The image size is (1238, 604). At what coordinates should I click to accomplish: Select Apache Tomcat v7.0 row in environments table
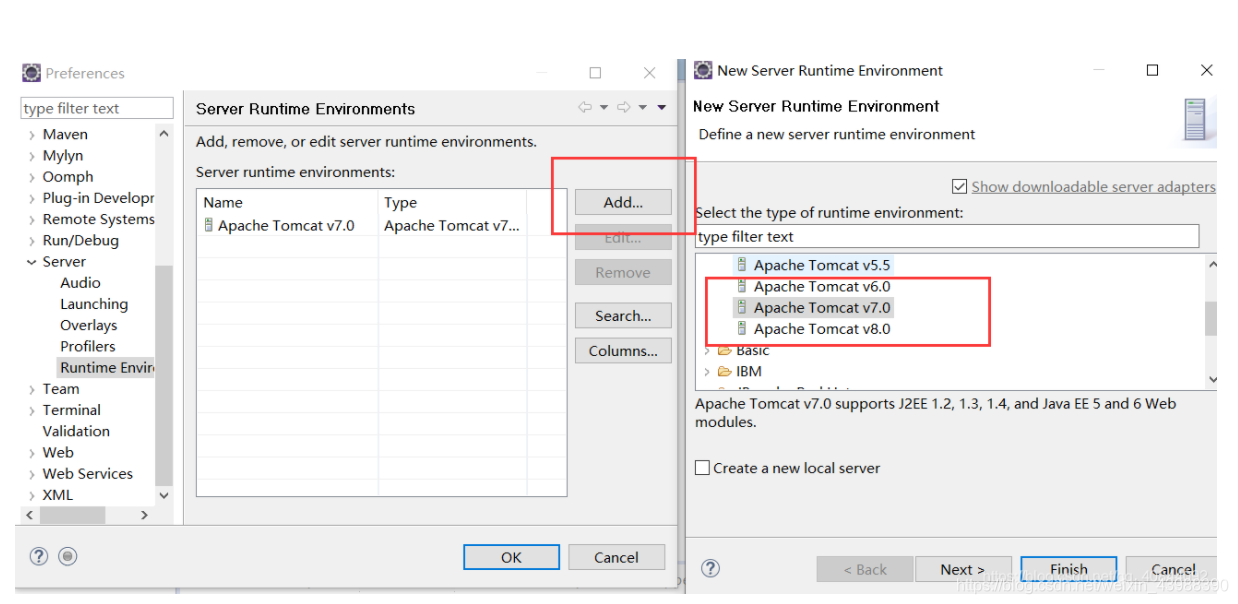pyautogui.click(x=381, y=226)
